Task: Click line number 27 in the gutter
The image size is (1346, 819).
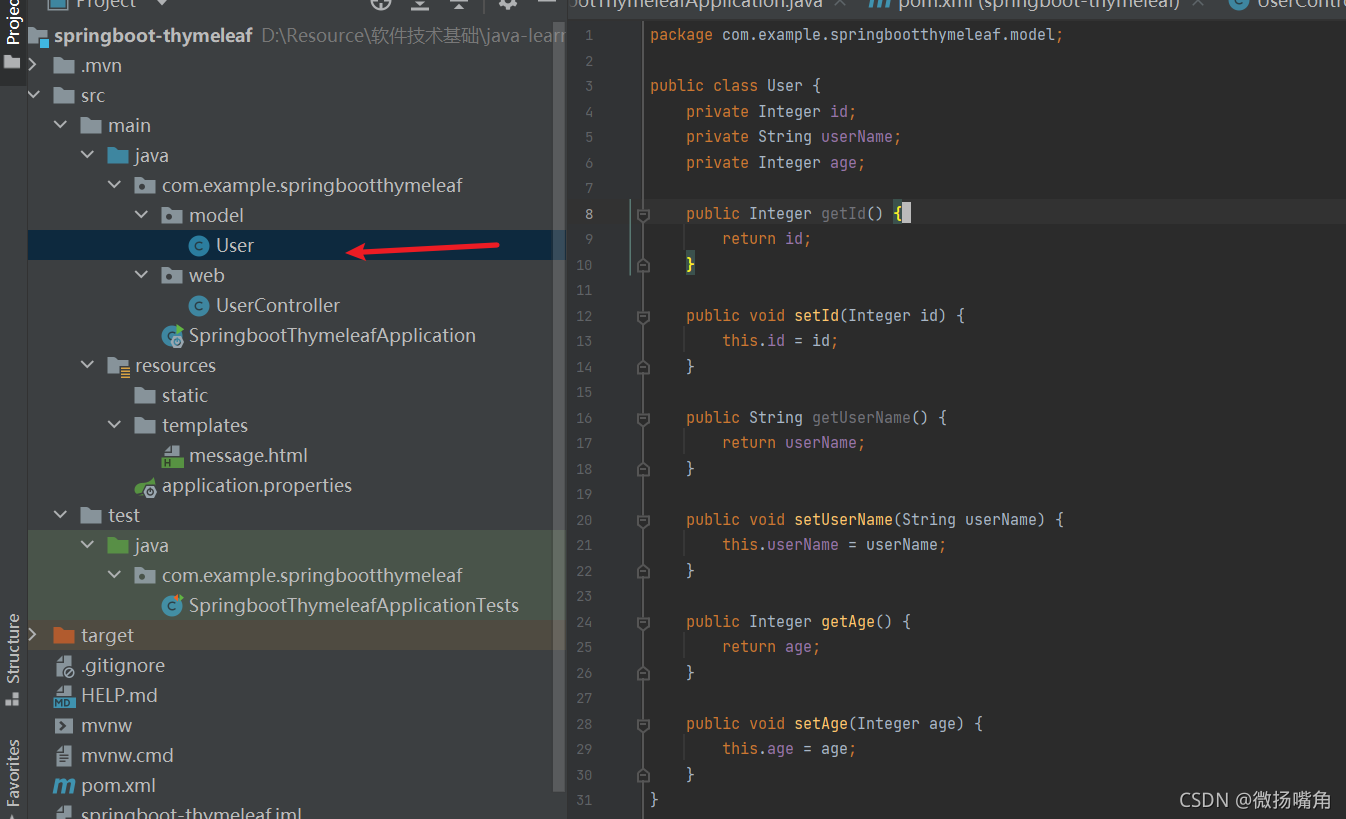Action: pos(584,698)
